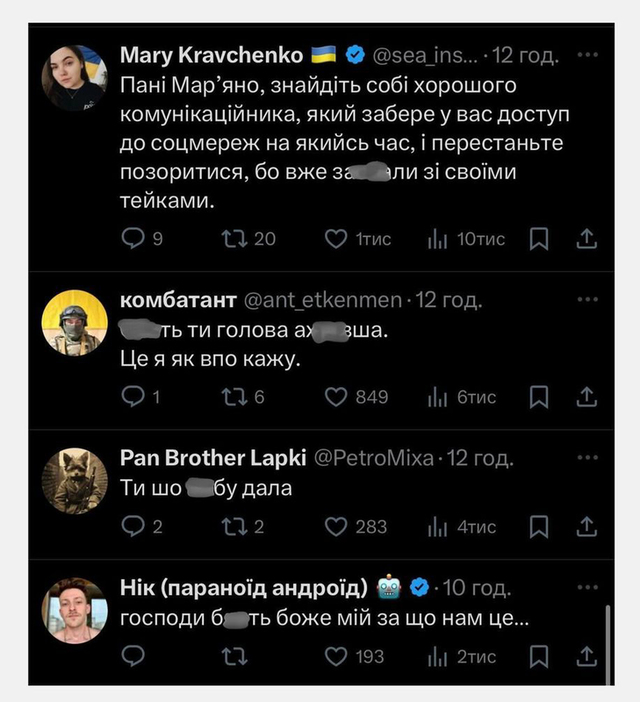Like the комбатант tweet with 849 likes
Screen dimensions: 640x702
(336, 397)
